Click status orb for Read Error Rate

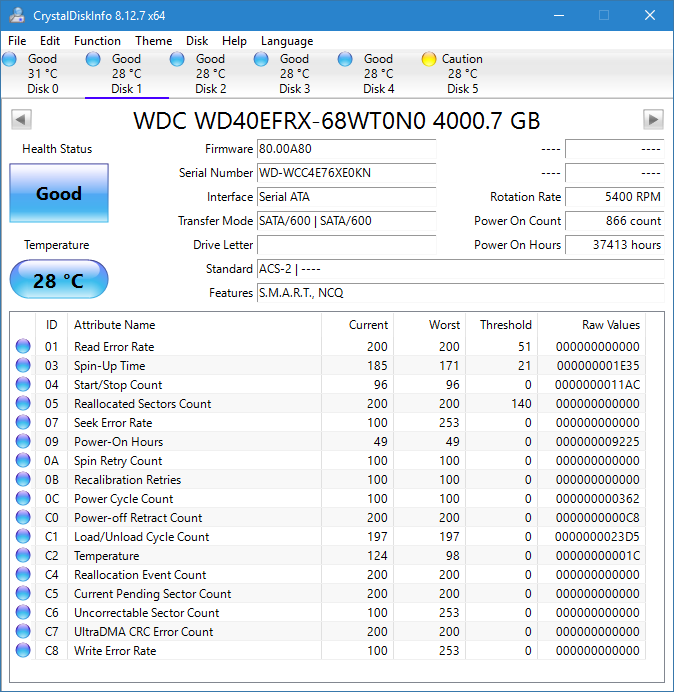click(x=23, y=346)
